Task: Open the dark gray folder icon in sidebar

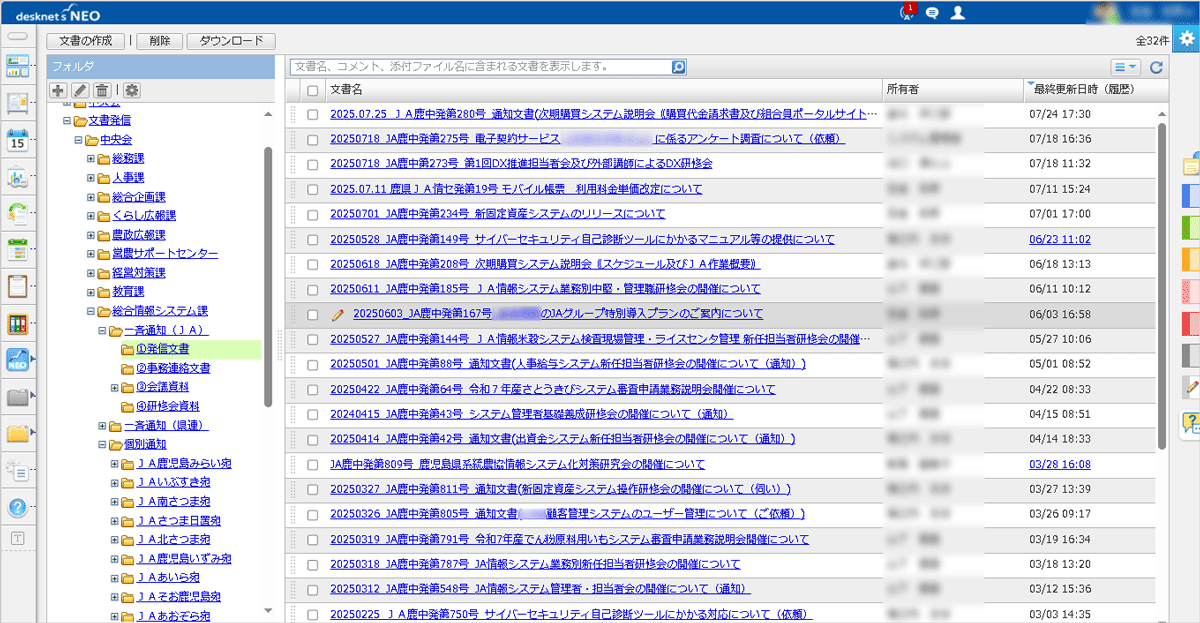Action: pos(17,397)
